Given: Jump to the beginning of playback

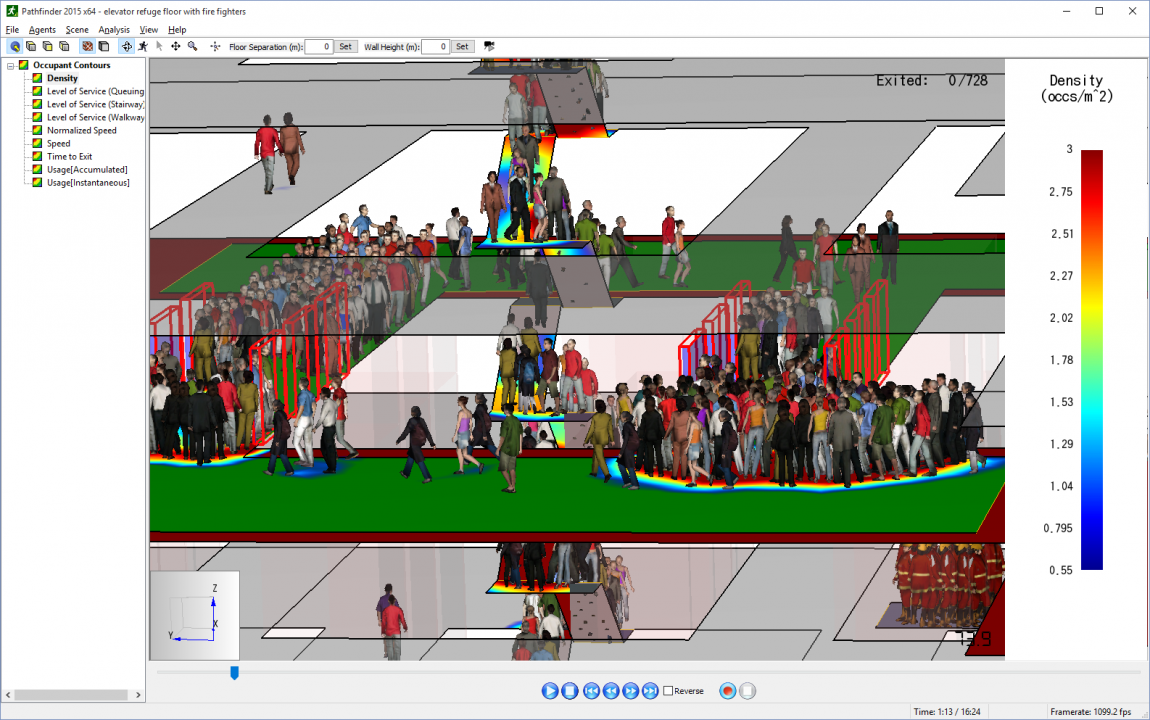Looking at the screenshot, I should point(591,691).
